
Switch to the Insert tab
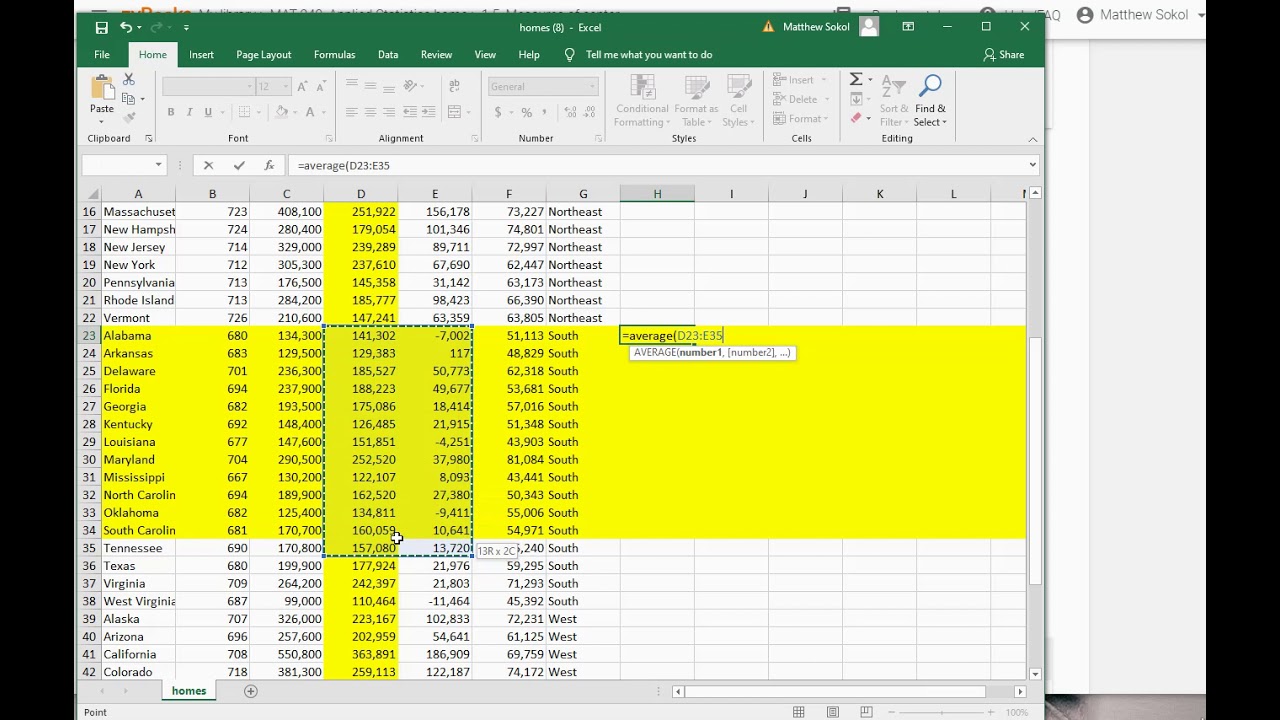click(x=201, y=55)
